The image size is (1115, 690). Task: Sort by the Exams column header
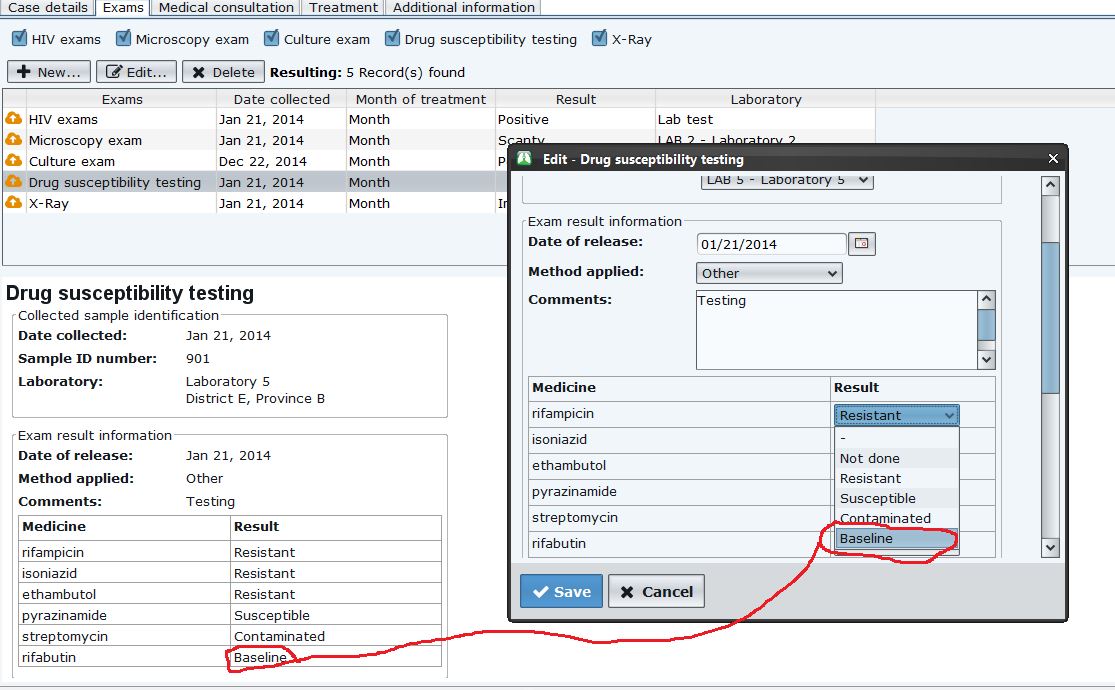(122, 99)
